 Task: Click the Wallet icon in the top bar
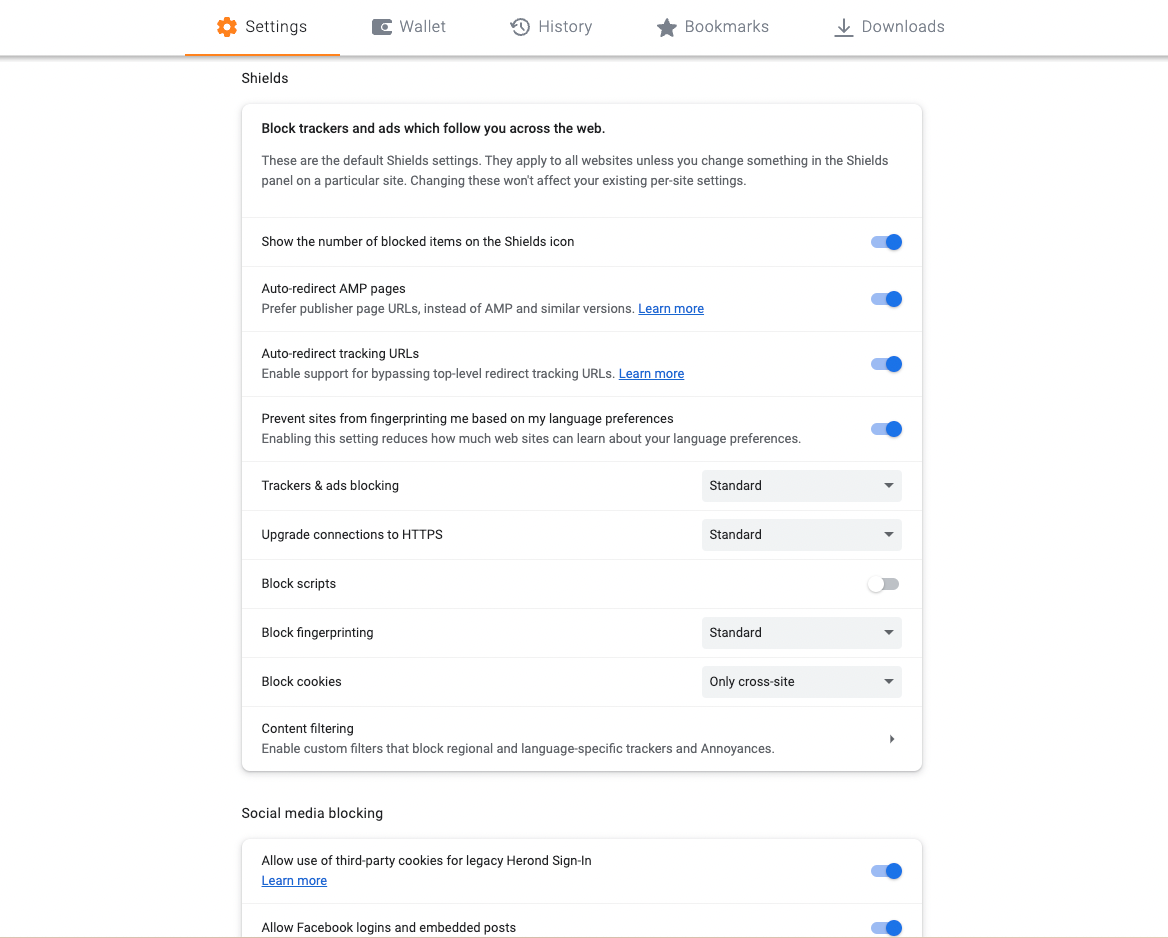coord(381,27)
